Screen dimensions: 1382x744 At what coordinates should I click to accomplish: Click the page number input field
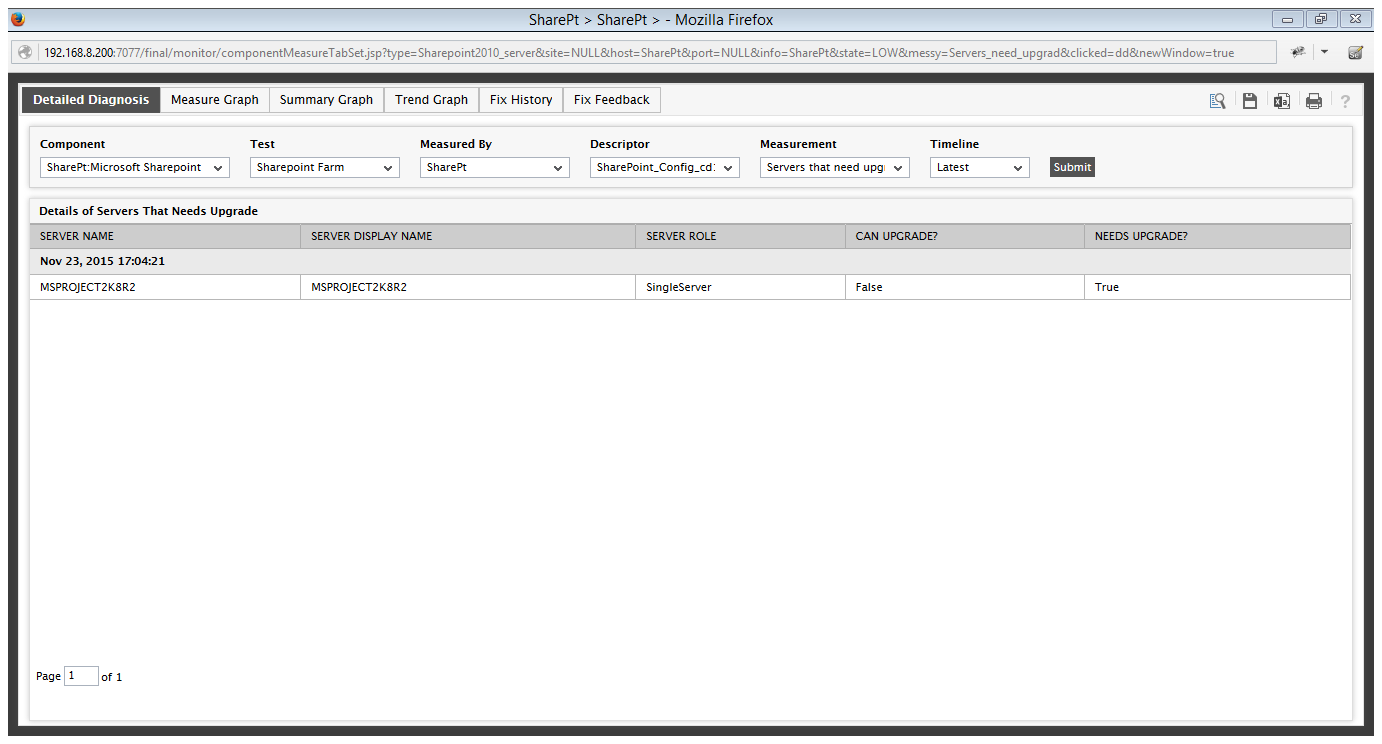[x=81, y=676]
